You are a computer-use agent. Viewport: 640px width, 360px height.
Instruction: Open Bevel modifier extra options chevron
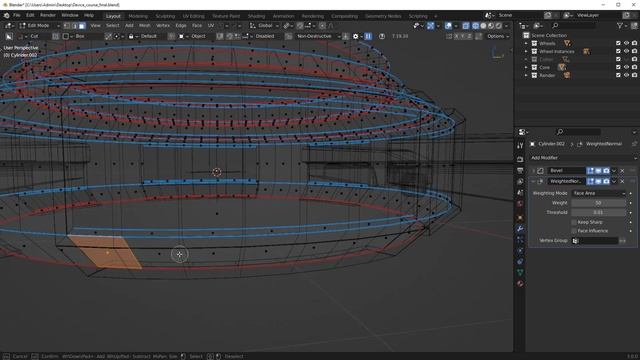click(614, 171)
